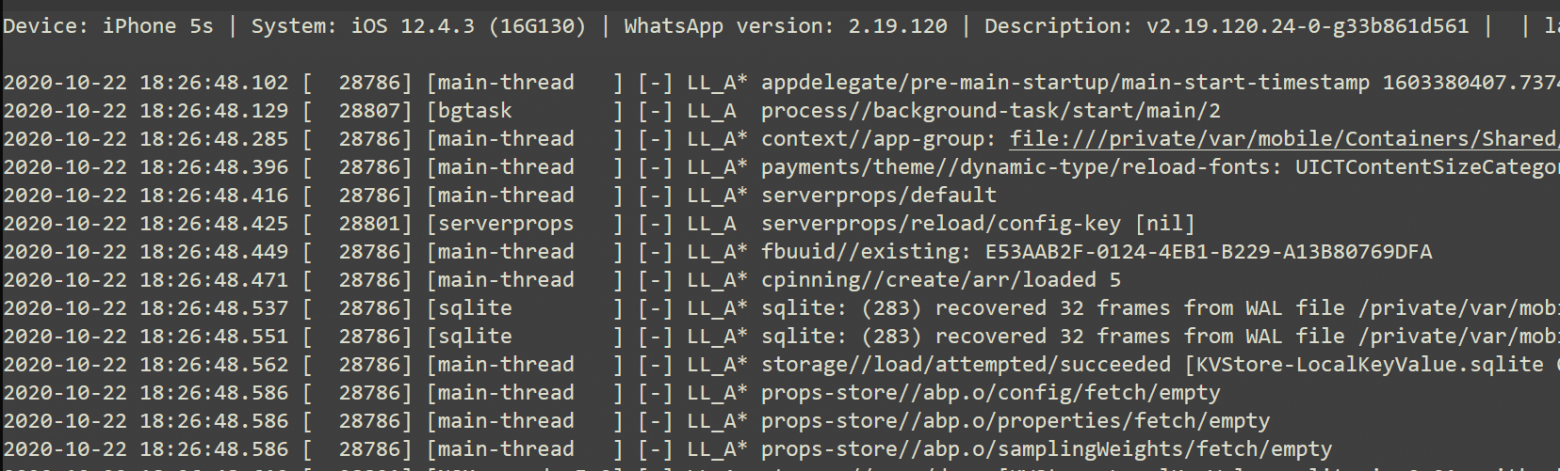Click the 'Device: iPhone 5s' header text
Image resolution: width=1560 pixels, height=471 pixels.
click(x=106, y=25)
